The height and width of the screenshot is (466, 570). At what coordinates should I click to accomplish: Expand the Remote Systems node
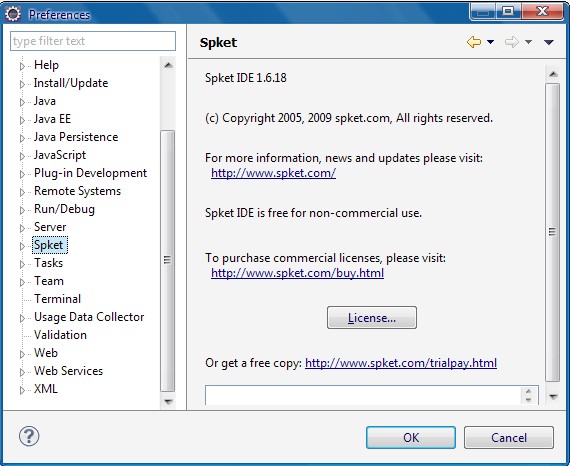22,192
